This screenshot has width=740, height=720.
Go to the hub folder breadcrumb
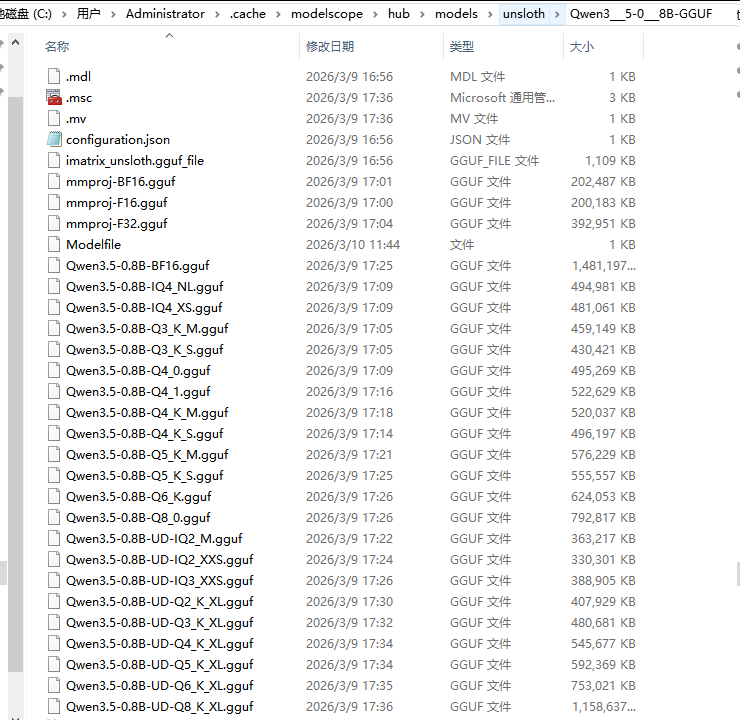[x=399, y=14]
